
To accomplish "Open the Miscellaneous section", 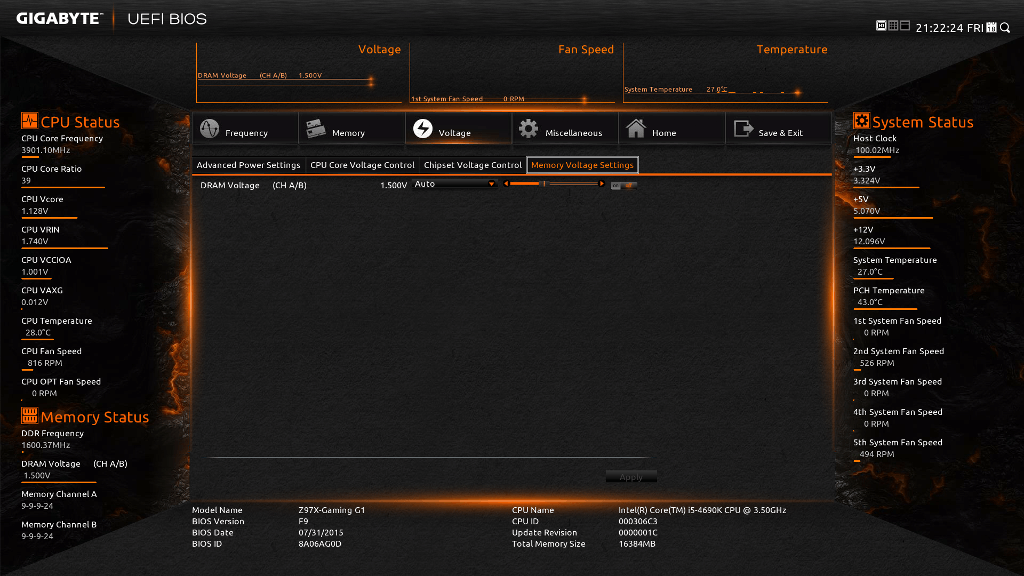I will [565, 129].
